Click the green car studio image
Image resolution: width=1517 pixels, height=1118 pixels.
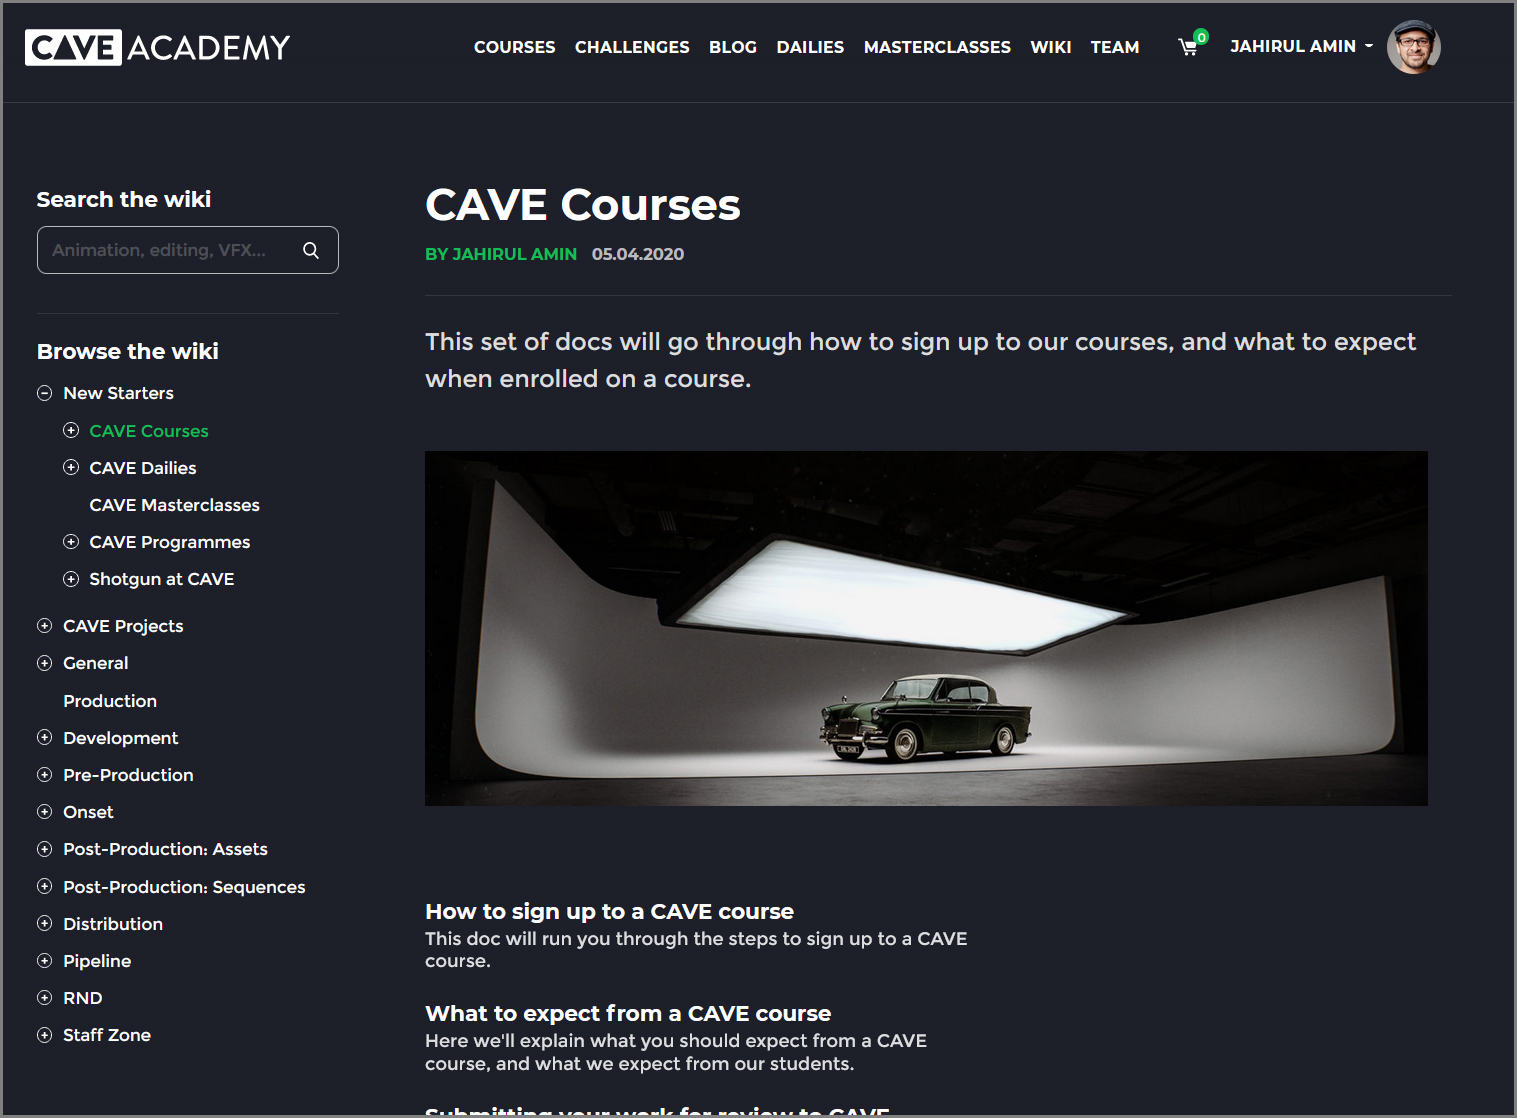coord(926,628)
